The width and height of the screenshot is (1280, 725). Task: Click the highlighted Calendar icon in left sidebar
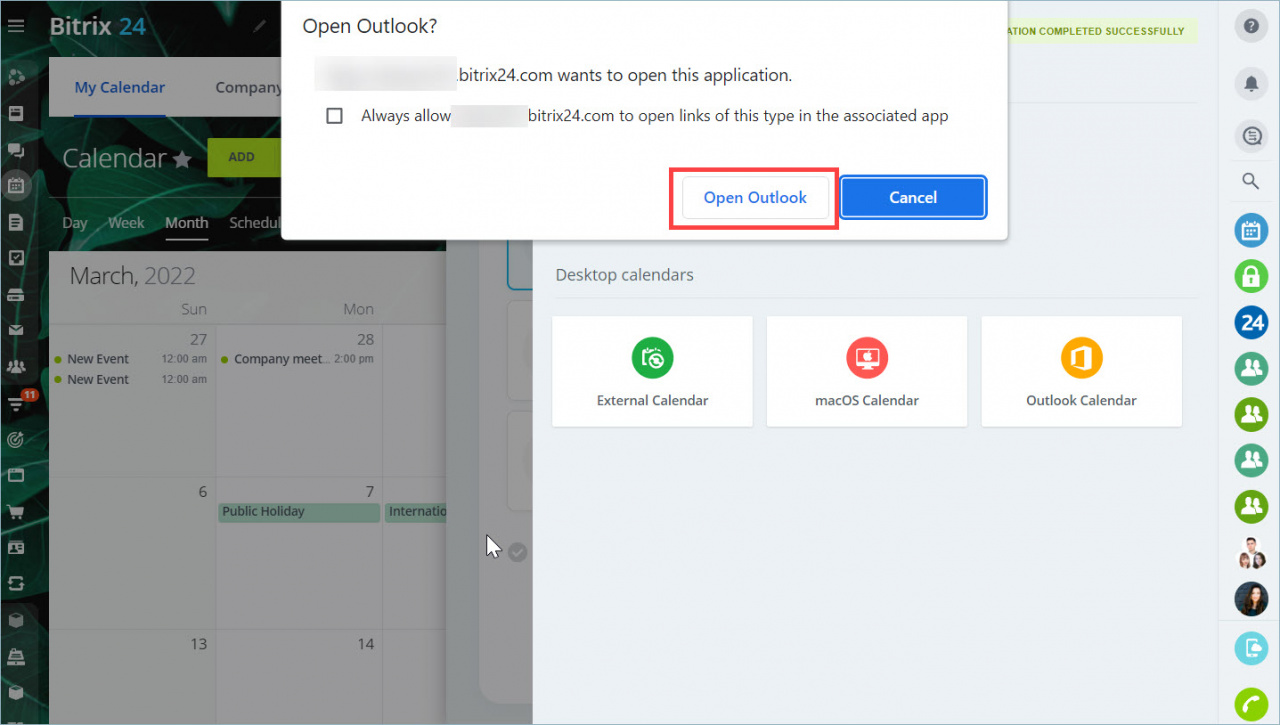pyautogui.click(x=16, y=185)
